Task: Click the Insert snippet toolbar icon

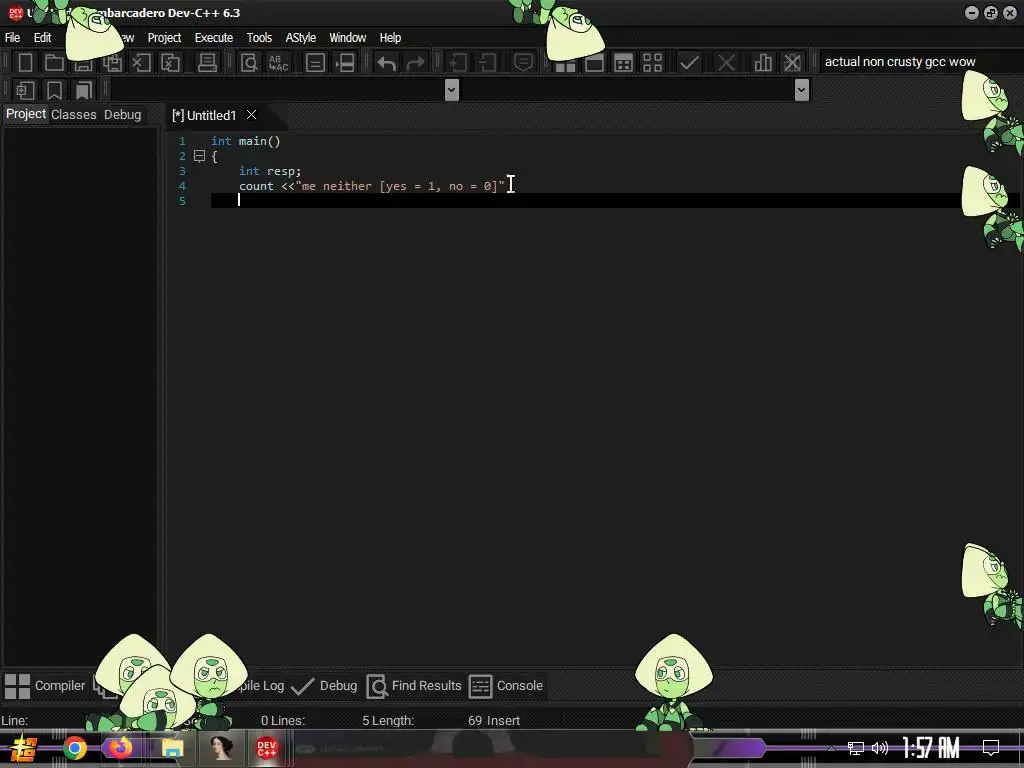Action: [x=25, y=90]
